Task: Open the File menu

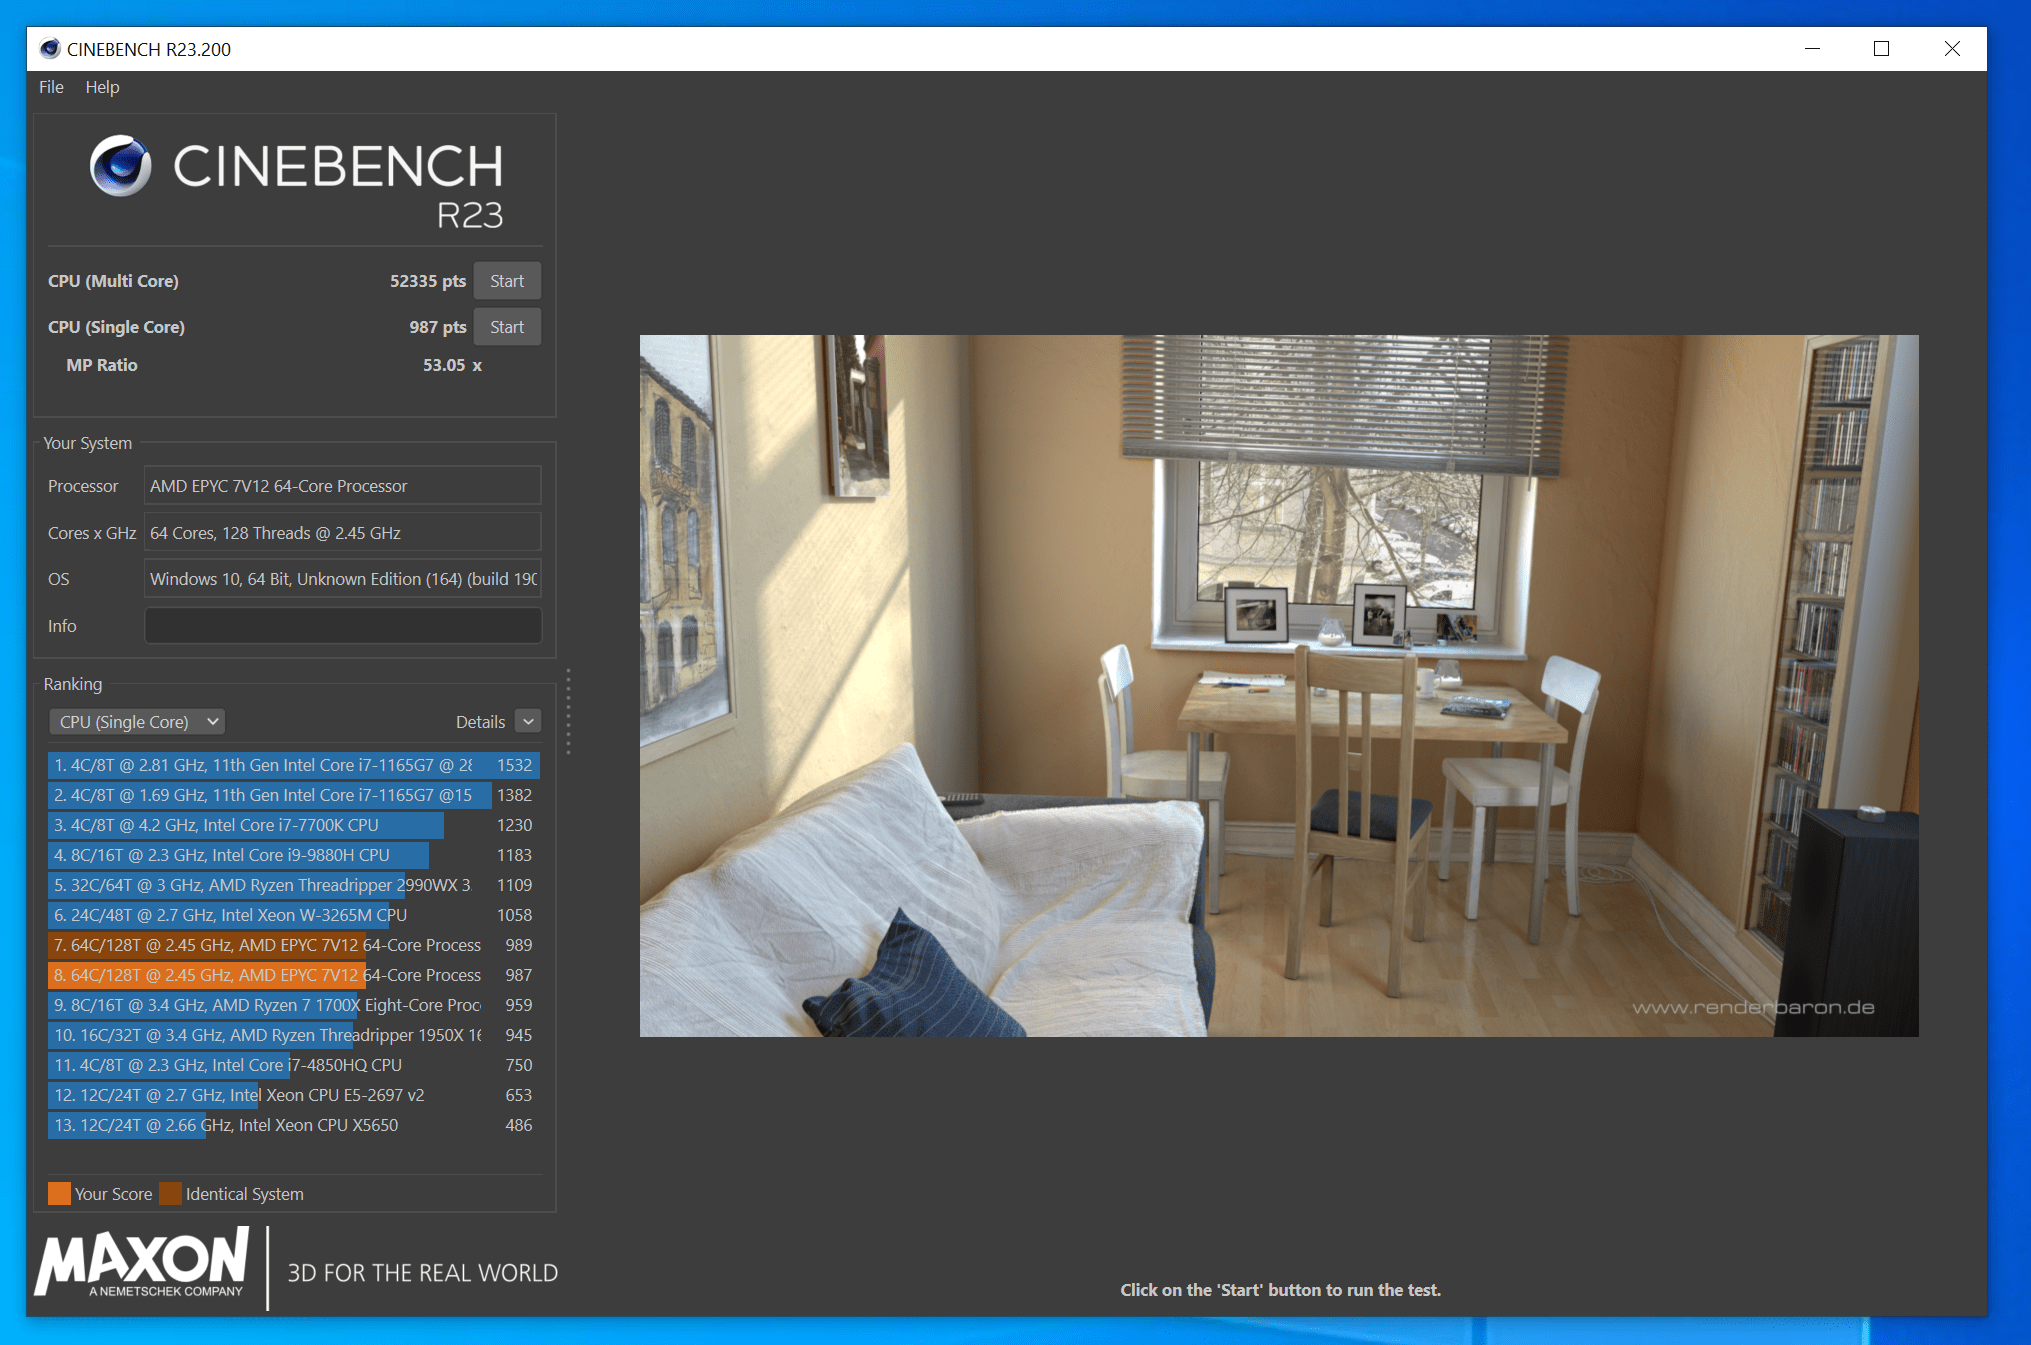Action: (51, 87)
